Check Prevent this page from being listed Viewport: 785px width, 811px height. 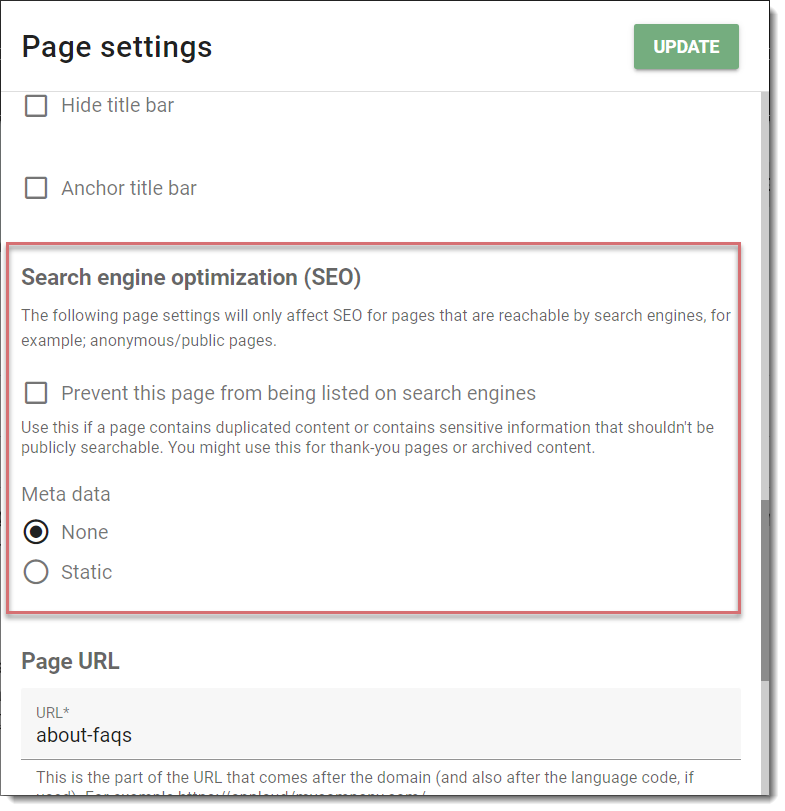pos(36,393)
